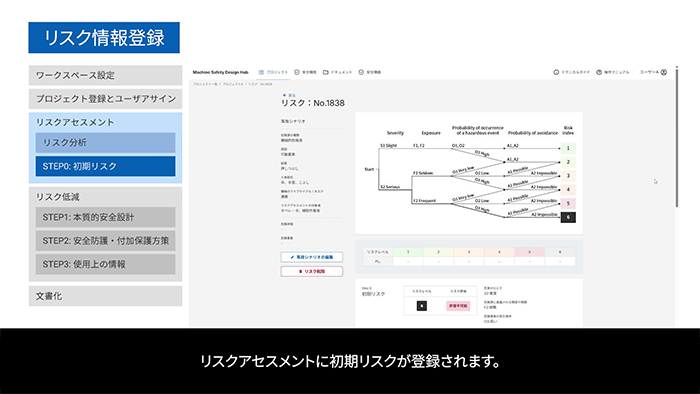Click リスクレベル table cell 6
700x394 pixels.
coord(560,252)
